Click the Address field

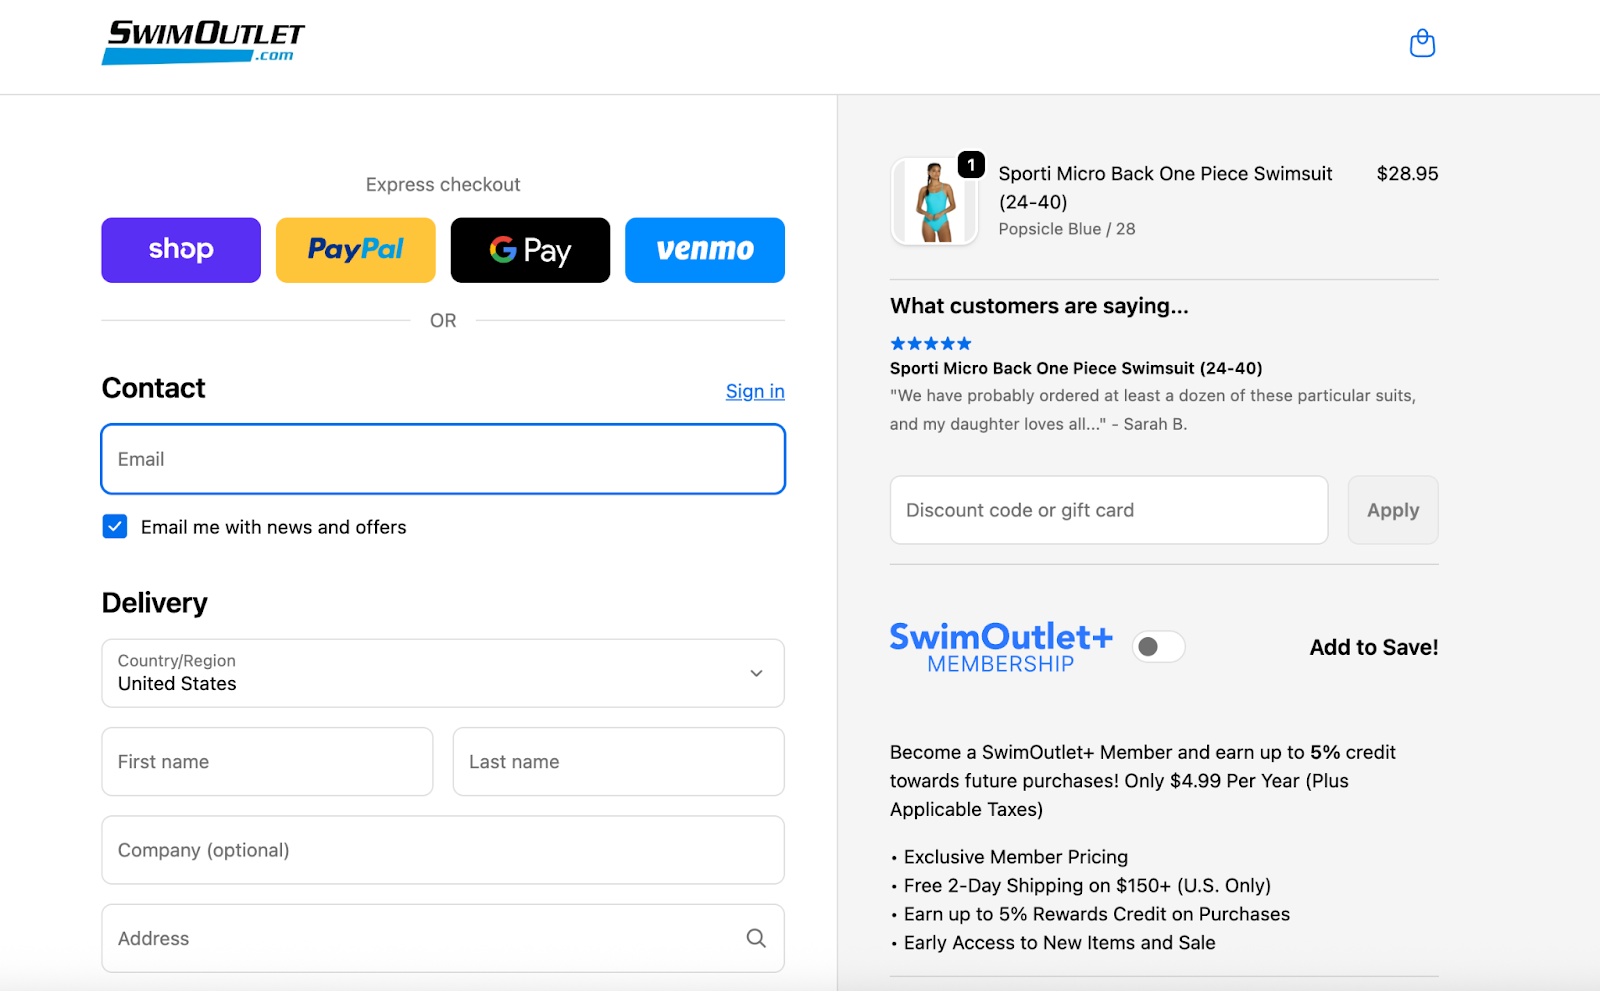[443, 938]
